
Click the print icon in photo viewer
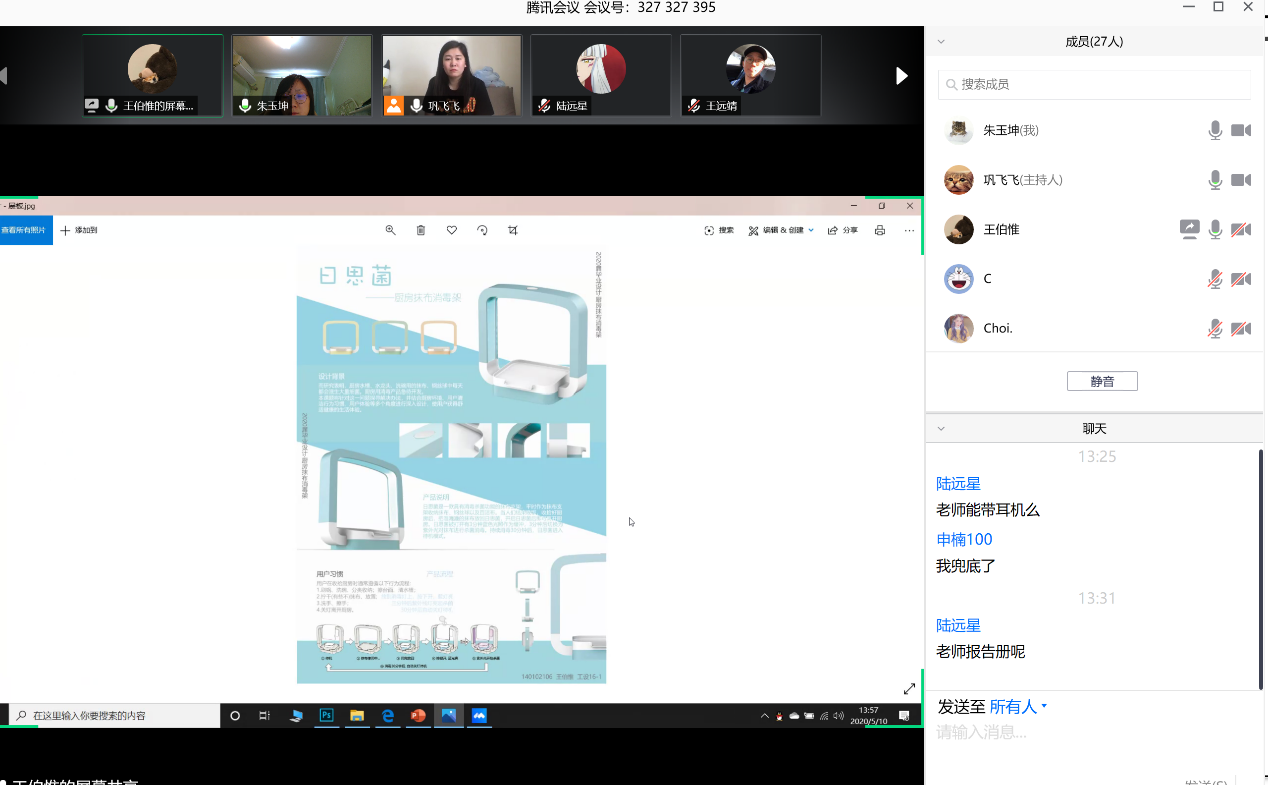pos(880,230)
